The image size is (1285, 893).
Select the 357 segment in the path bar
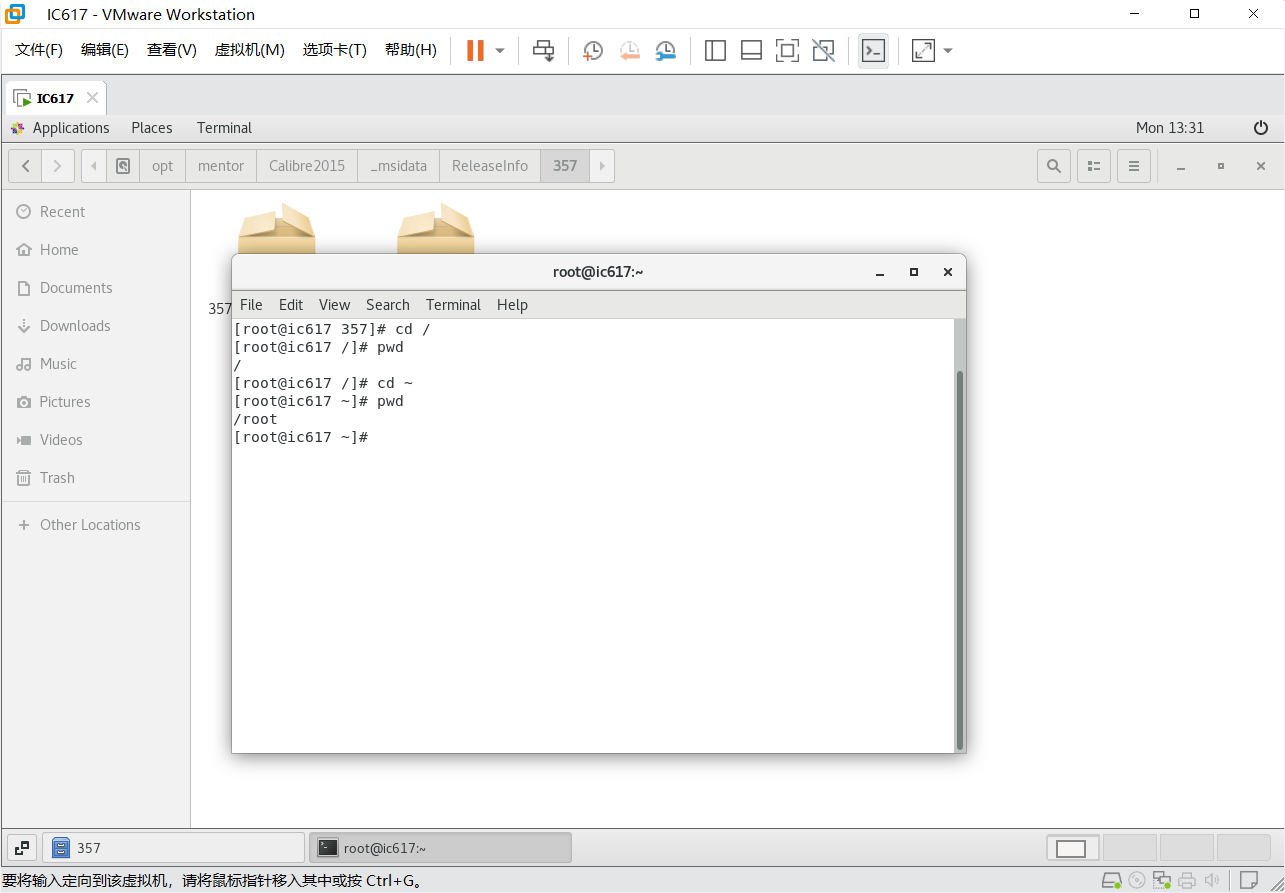pyautogui.click(x=565, y=166)
